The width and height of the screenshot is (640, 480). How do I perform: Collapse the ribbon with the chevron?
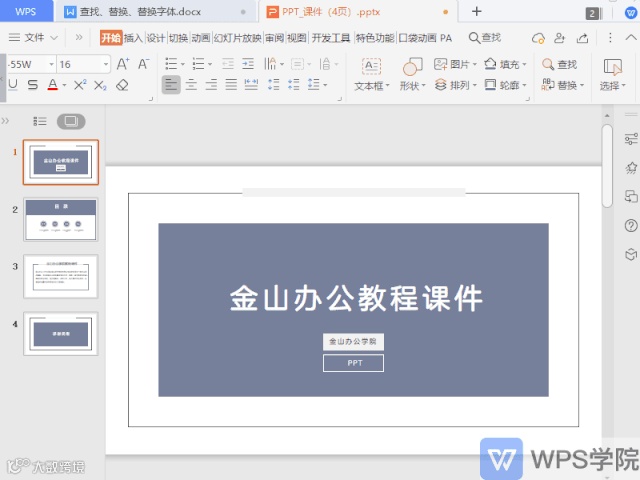pyautogui.click(x=631, y=38)
